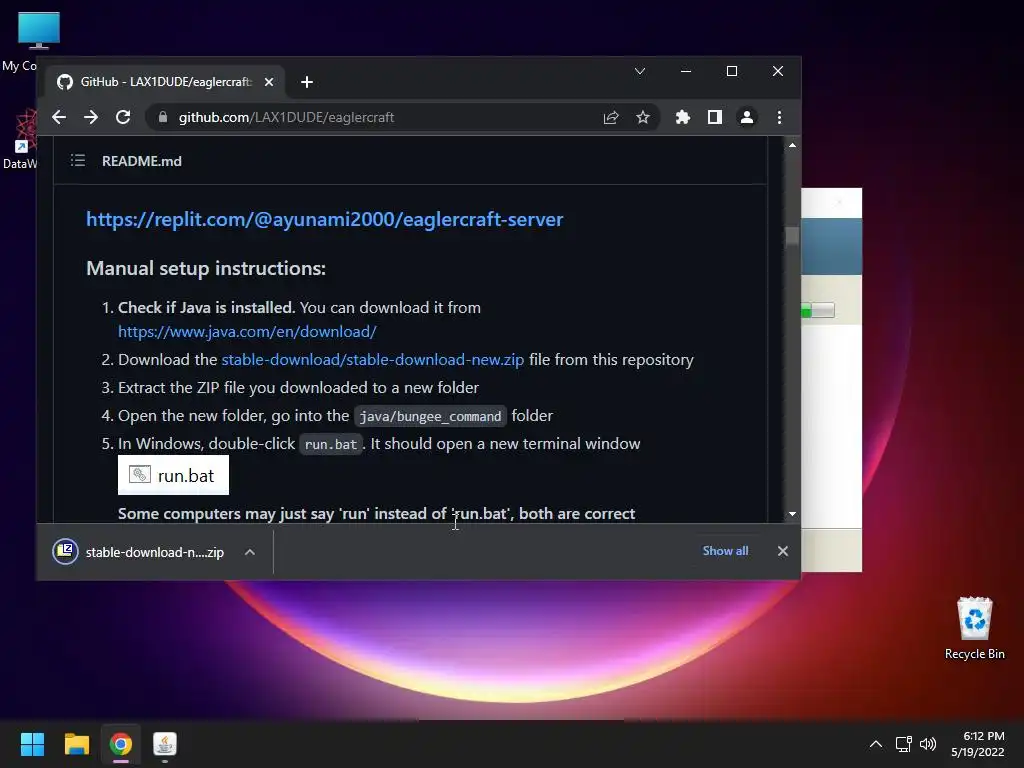Click the README.md file heading
Image resolution: width=1024 pixels, height=768 pixels.
(142, 161)
